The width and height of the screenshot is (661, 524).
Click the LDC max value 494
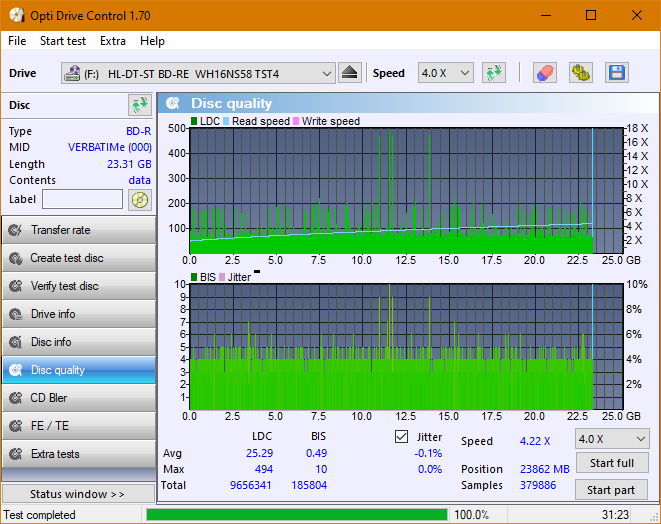tap(263, 469)
